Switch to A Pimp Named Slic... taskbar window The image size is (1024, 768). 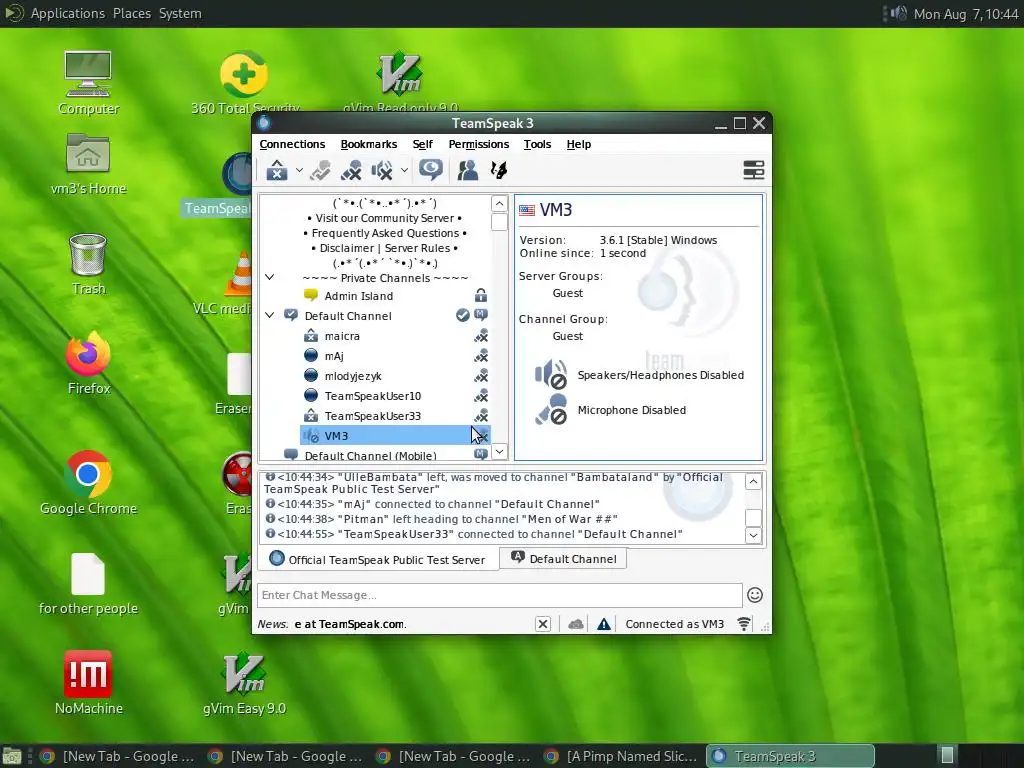(x=620, y=756)
